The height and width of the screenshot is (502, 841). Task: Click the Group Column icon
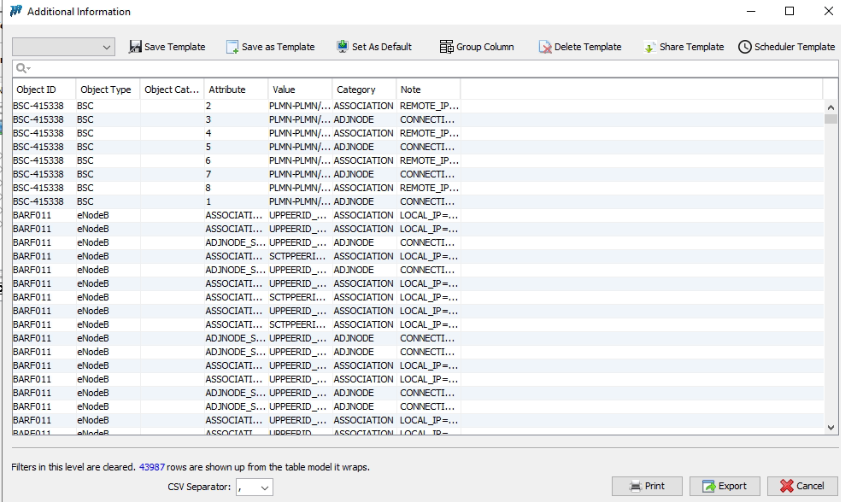point(446,47)
